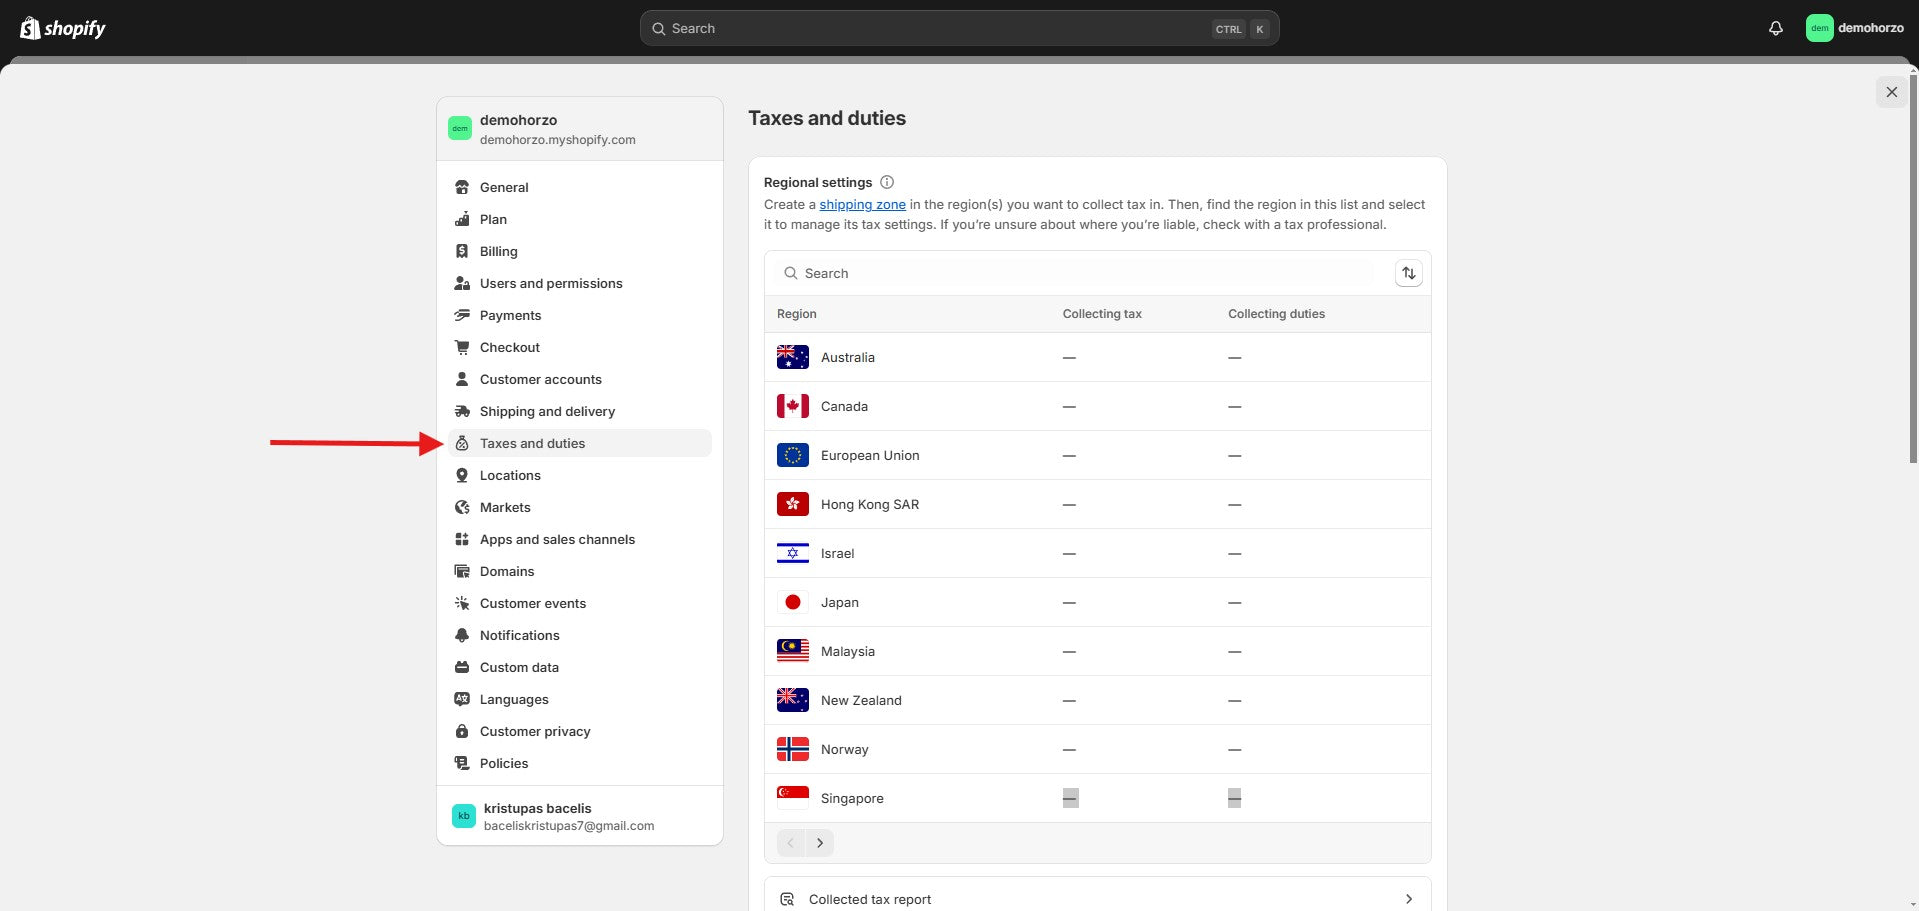
Task: Click the Shopify logo
Action: click(x=63, y=28)
